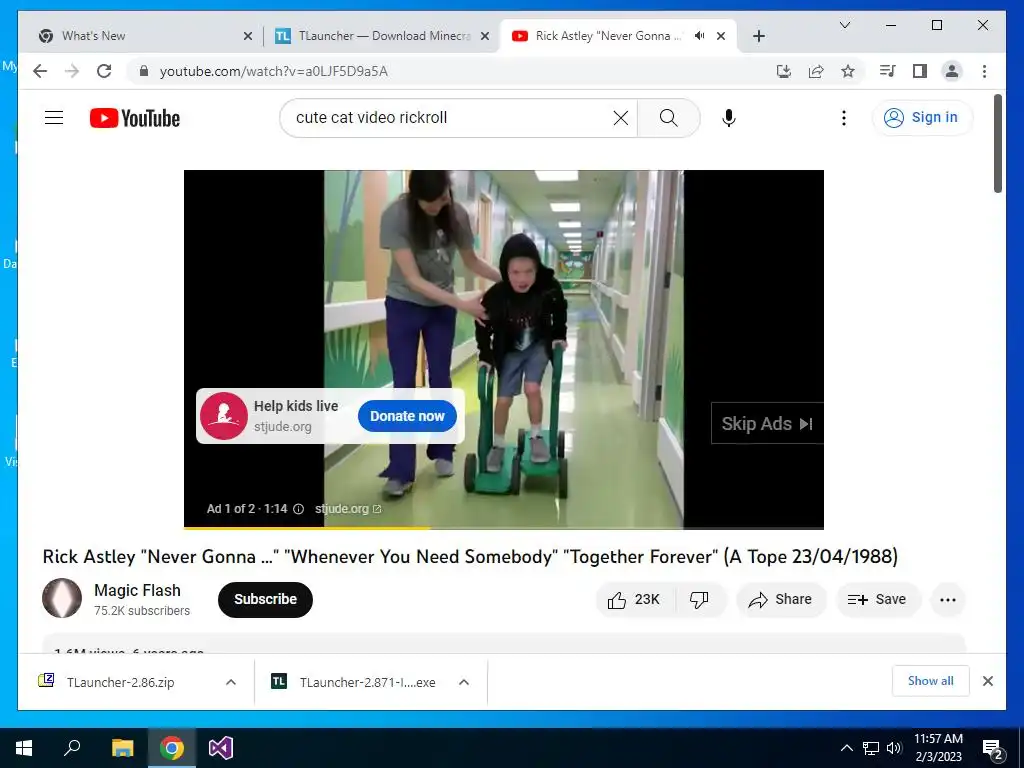1024x768 pixels.
Task: Show all downloads
Action: pos(931,681)
